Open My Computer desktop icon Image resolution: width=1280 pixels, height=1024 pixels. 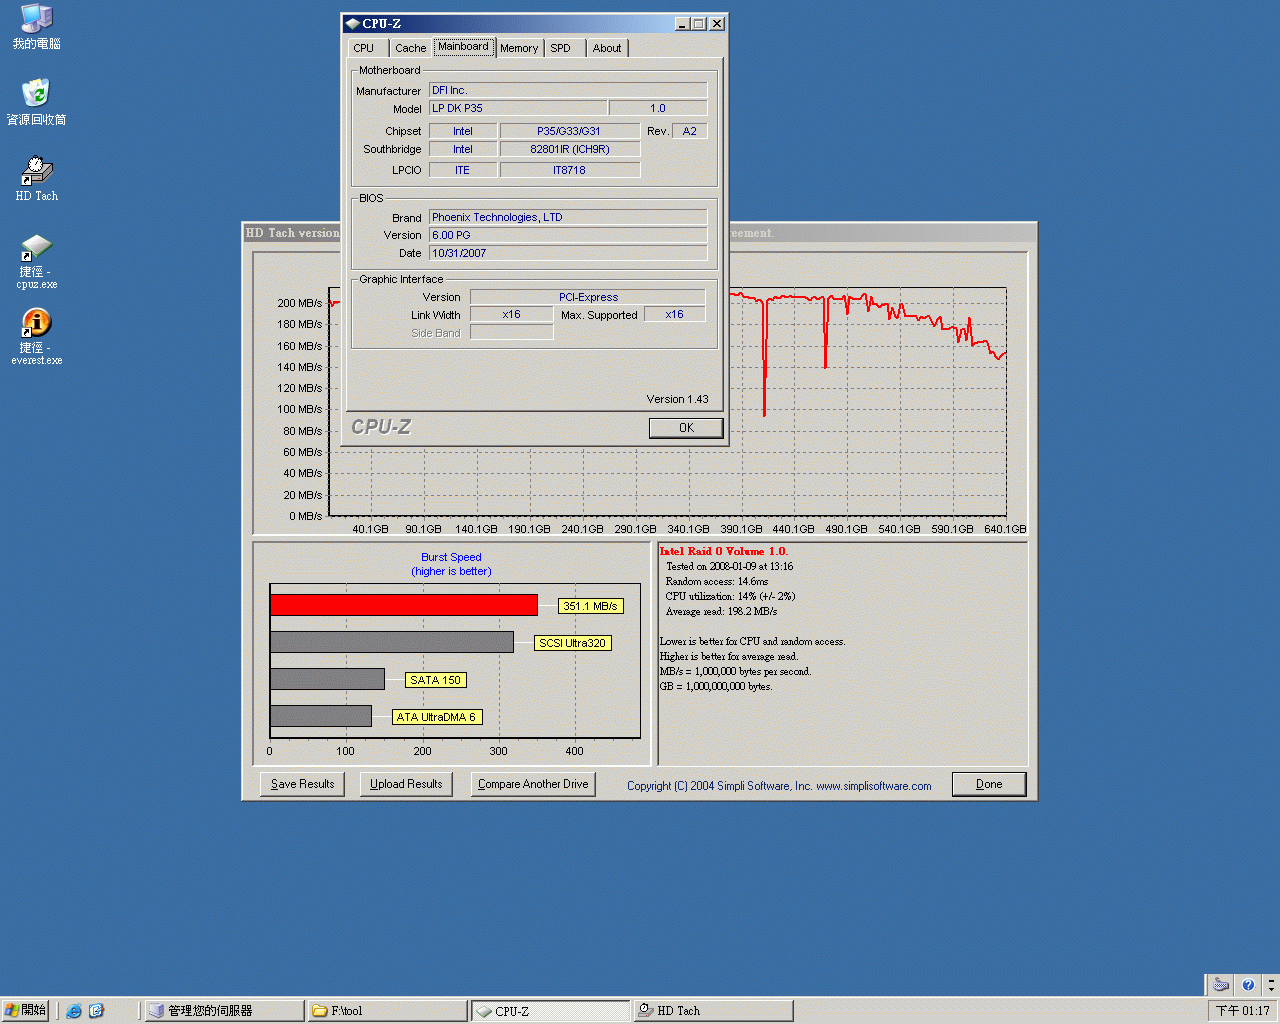coord(36,19)
